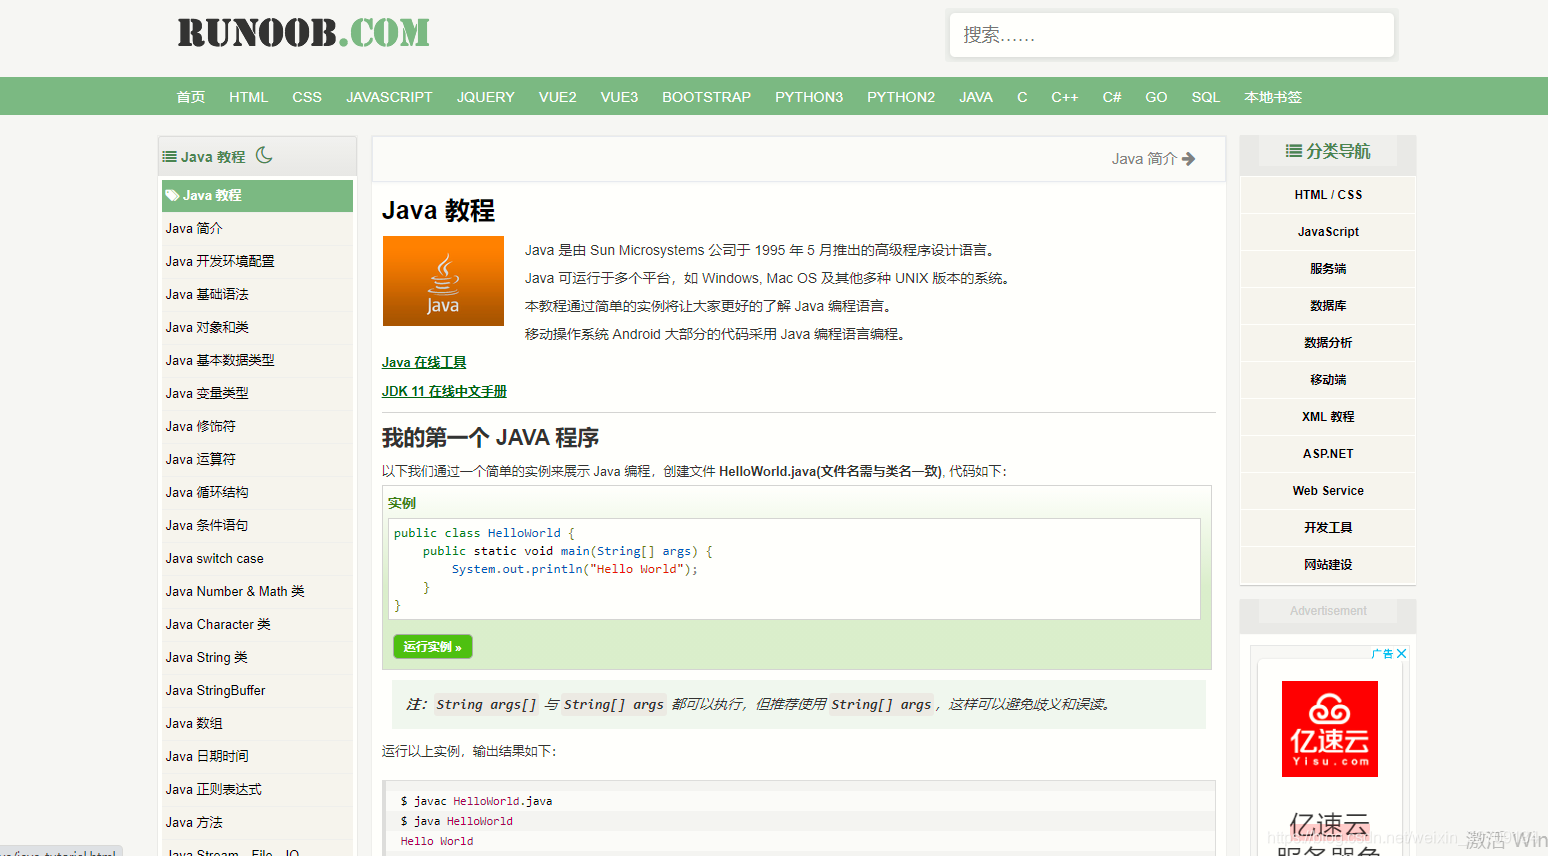The width and height of the screenshot is (1548, 856).
Task: Click the Java 在线工具 link
Action: point(424,363)
